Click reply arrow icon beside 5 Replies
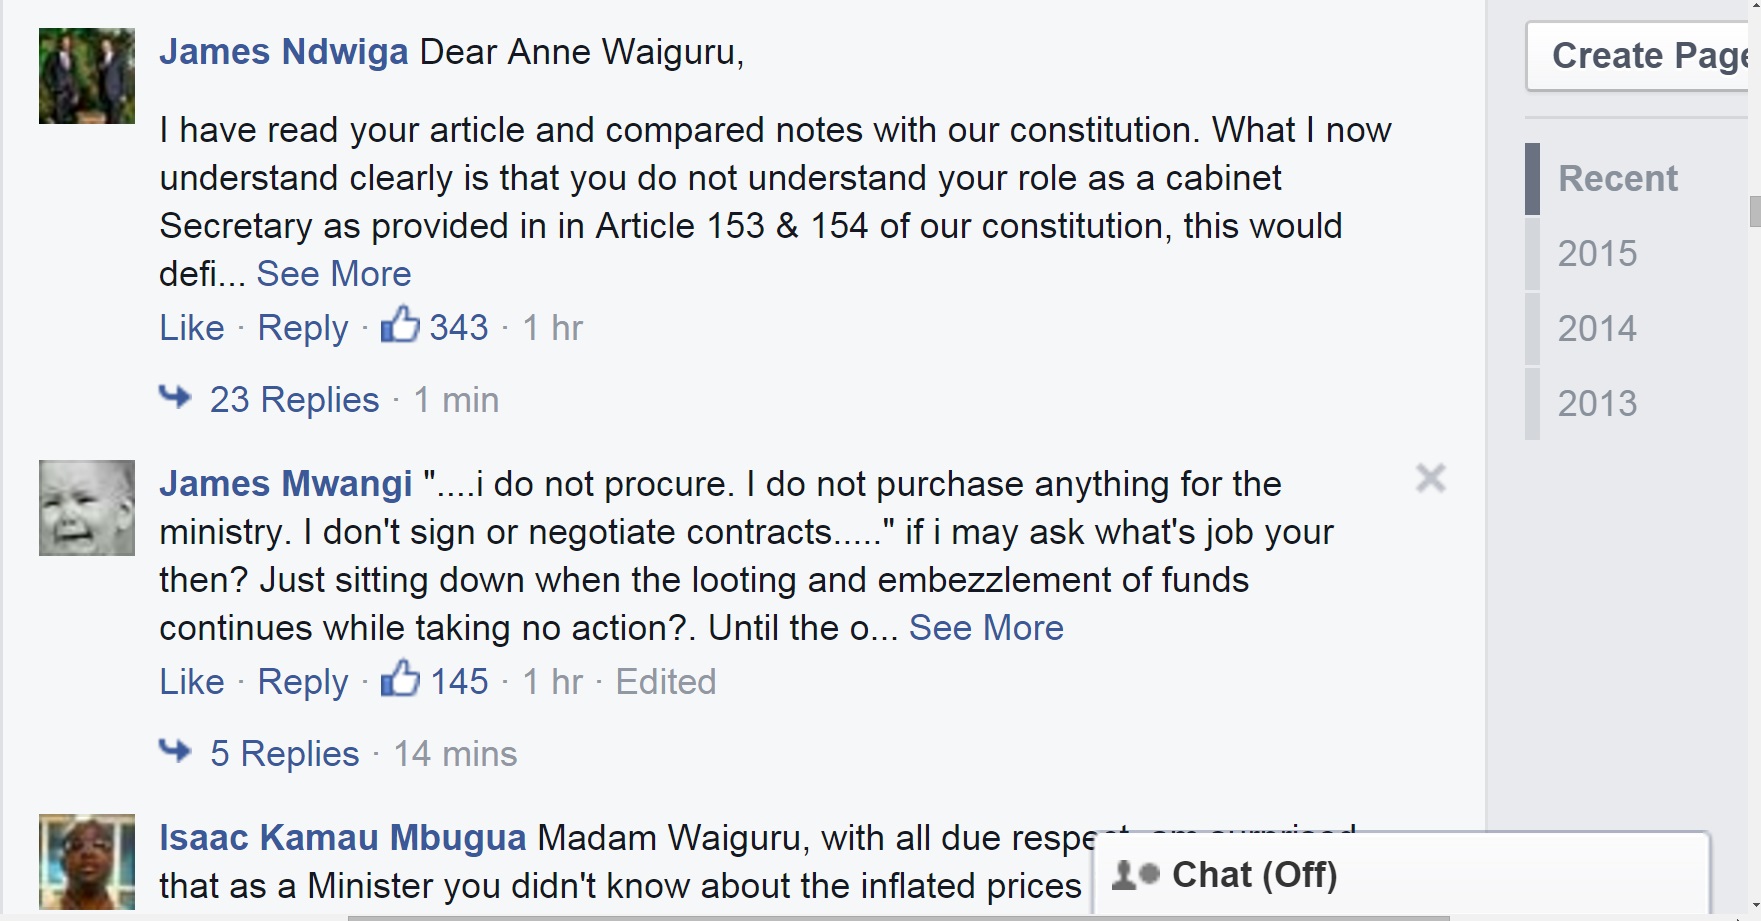1761x921 pixels. [x=175, y=751]
